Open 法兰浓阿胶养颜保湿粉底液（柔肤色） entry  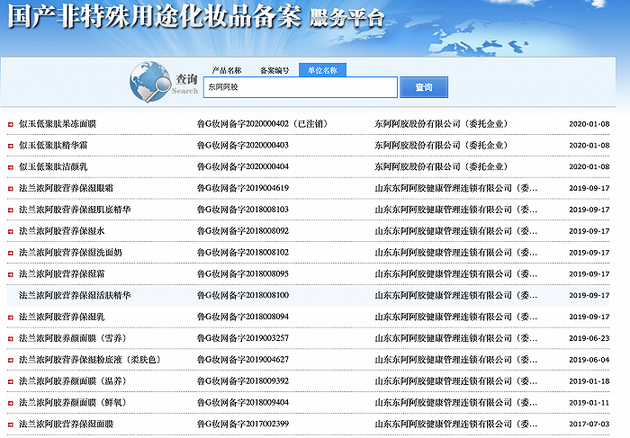tap(89, 360)
